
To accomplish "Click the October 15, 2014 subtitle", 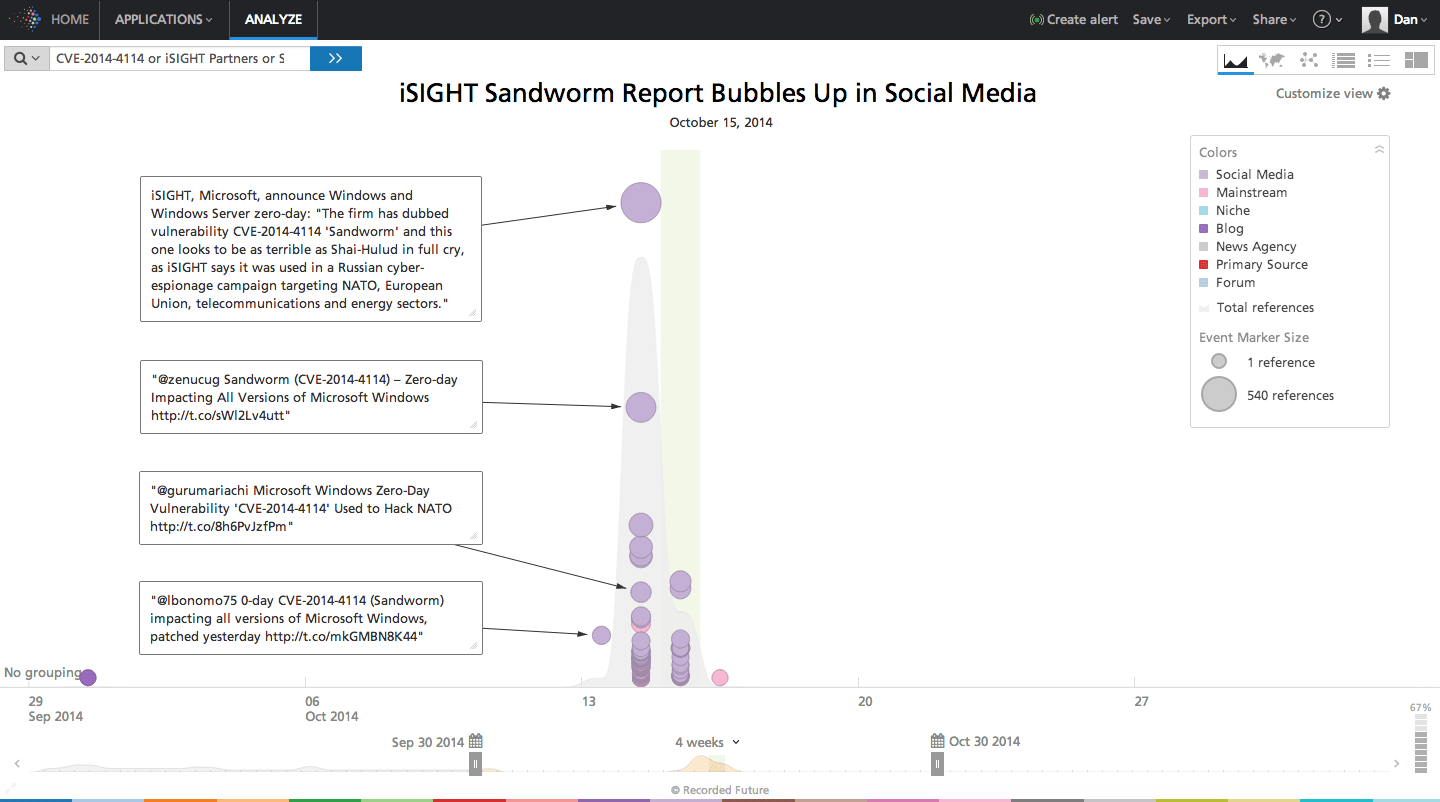I will (x=721, y=123).
